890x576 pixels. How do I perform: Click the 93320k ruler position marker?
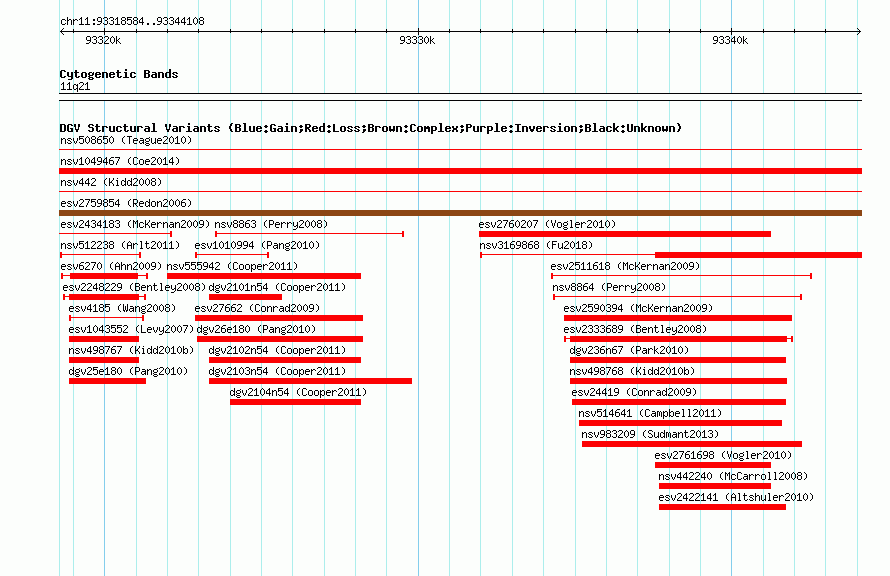click(x=103, y=40)
